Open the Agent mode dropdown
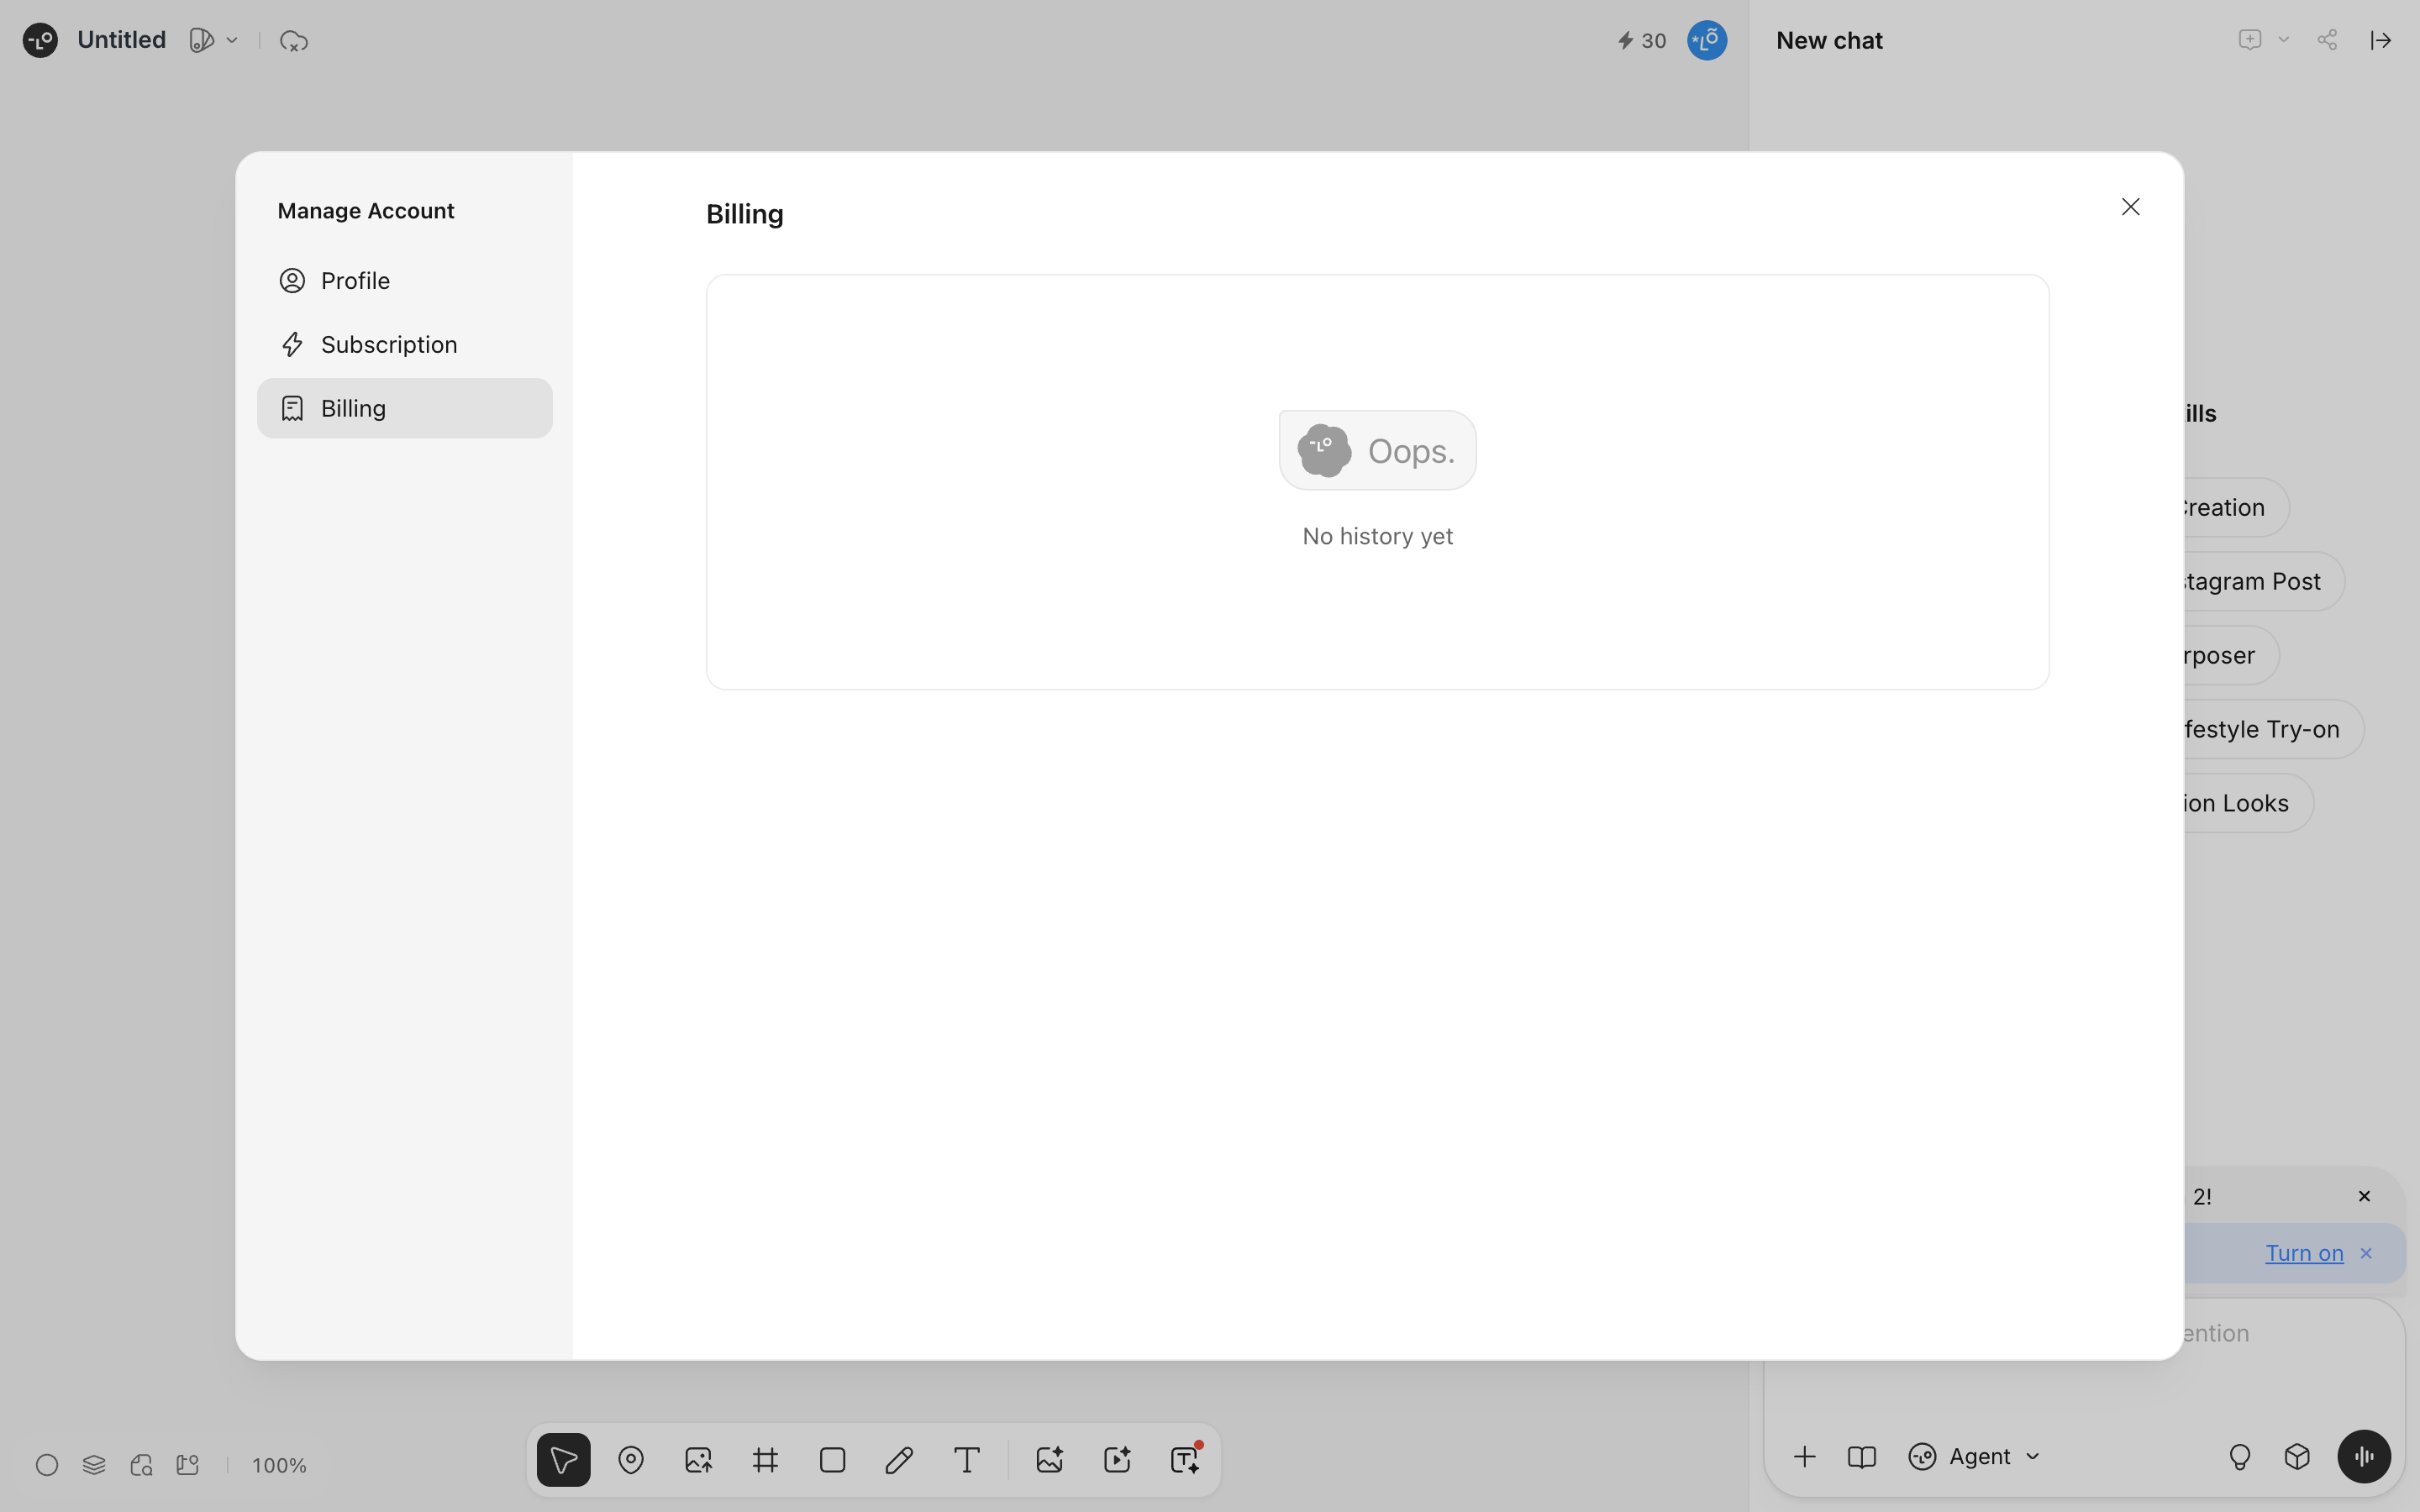This screenshot has width=2420, height=1512. pos(1974,1457)
